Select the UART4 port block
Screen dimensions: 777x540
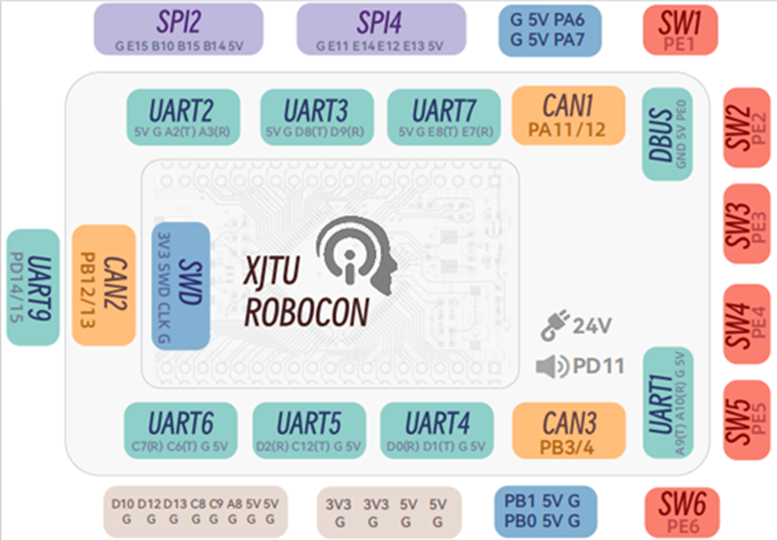(x=437, y=431)
